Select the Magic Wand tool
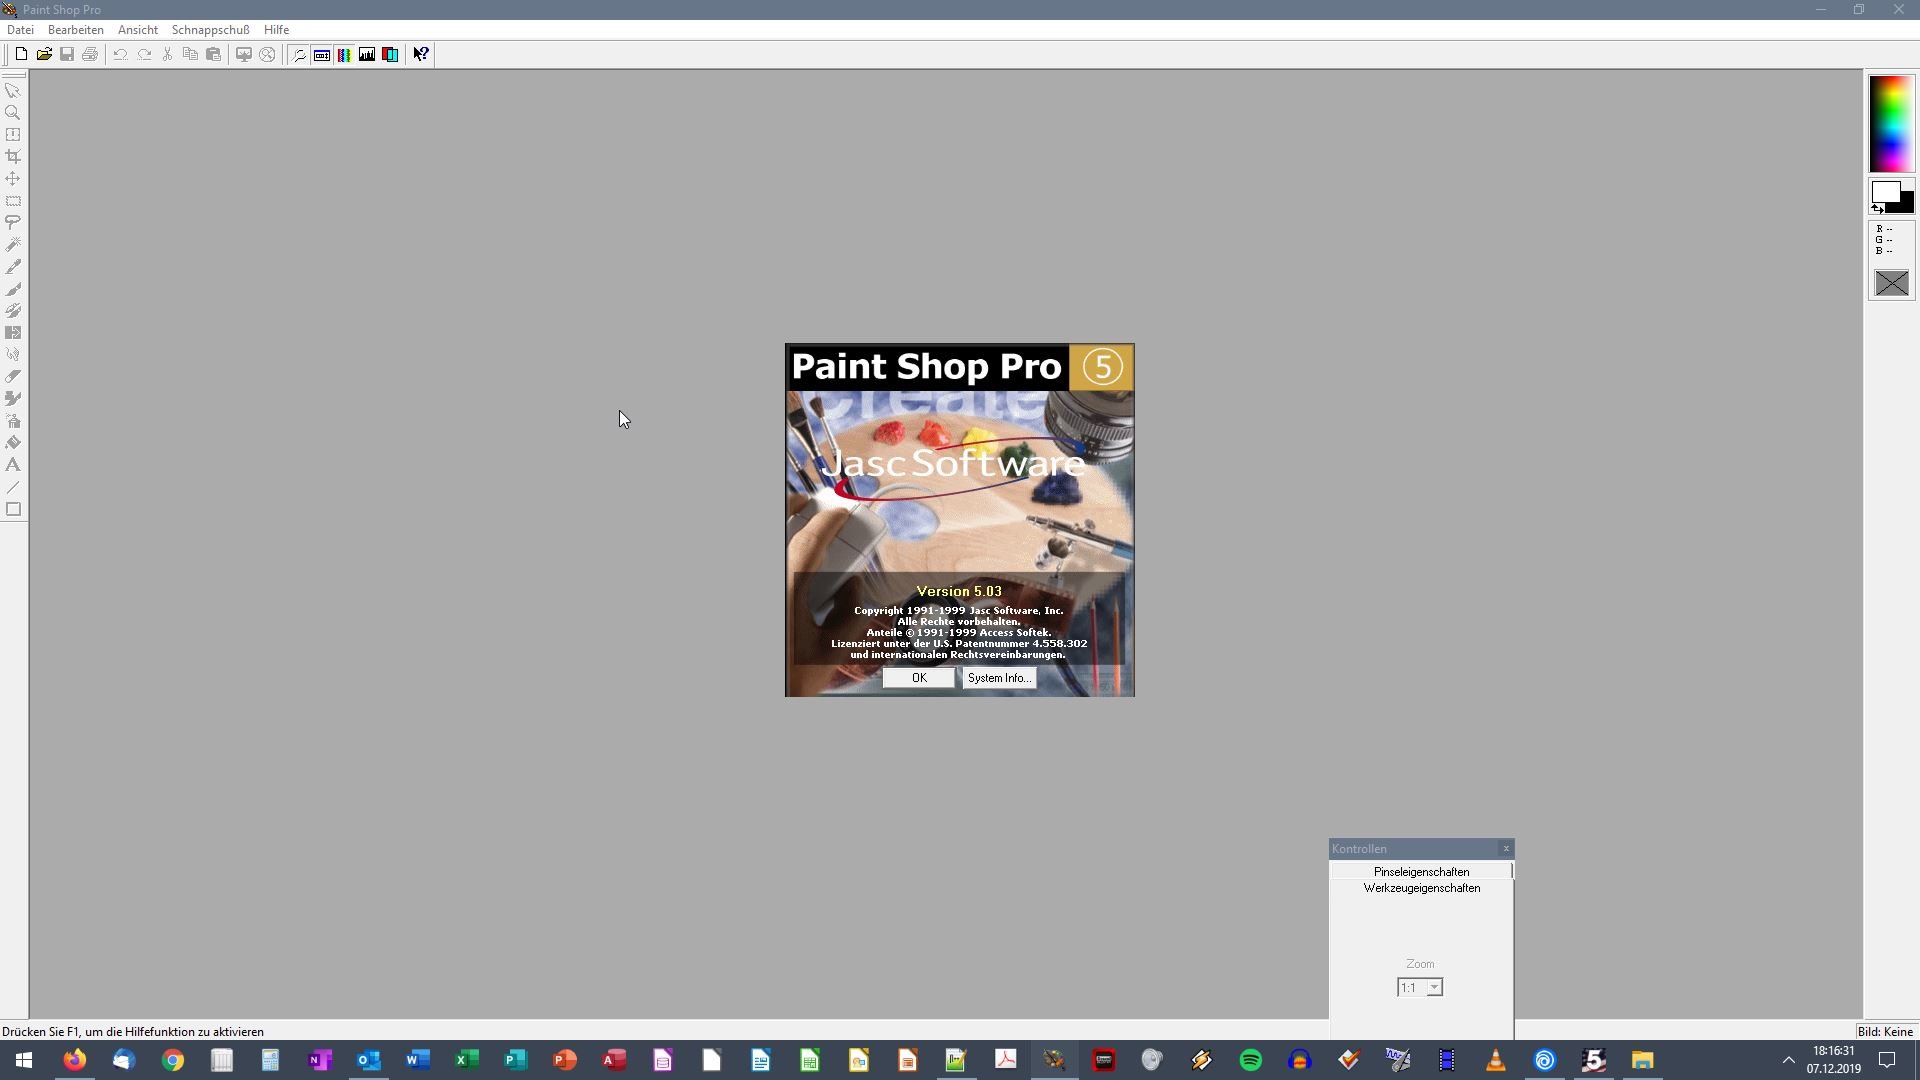The image size is (1920, 1080). (13, 244)
